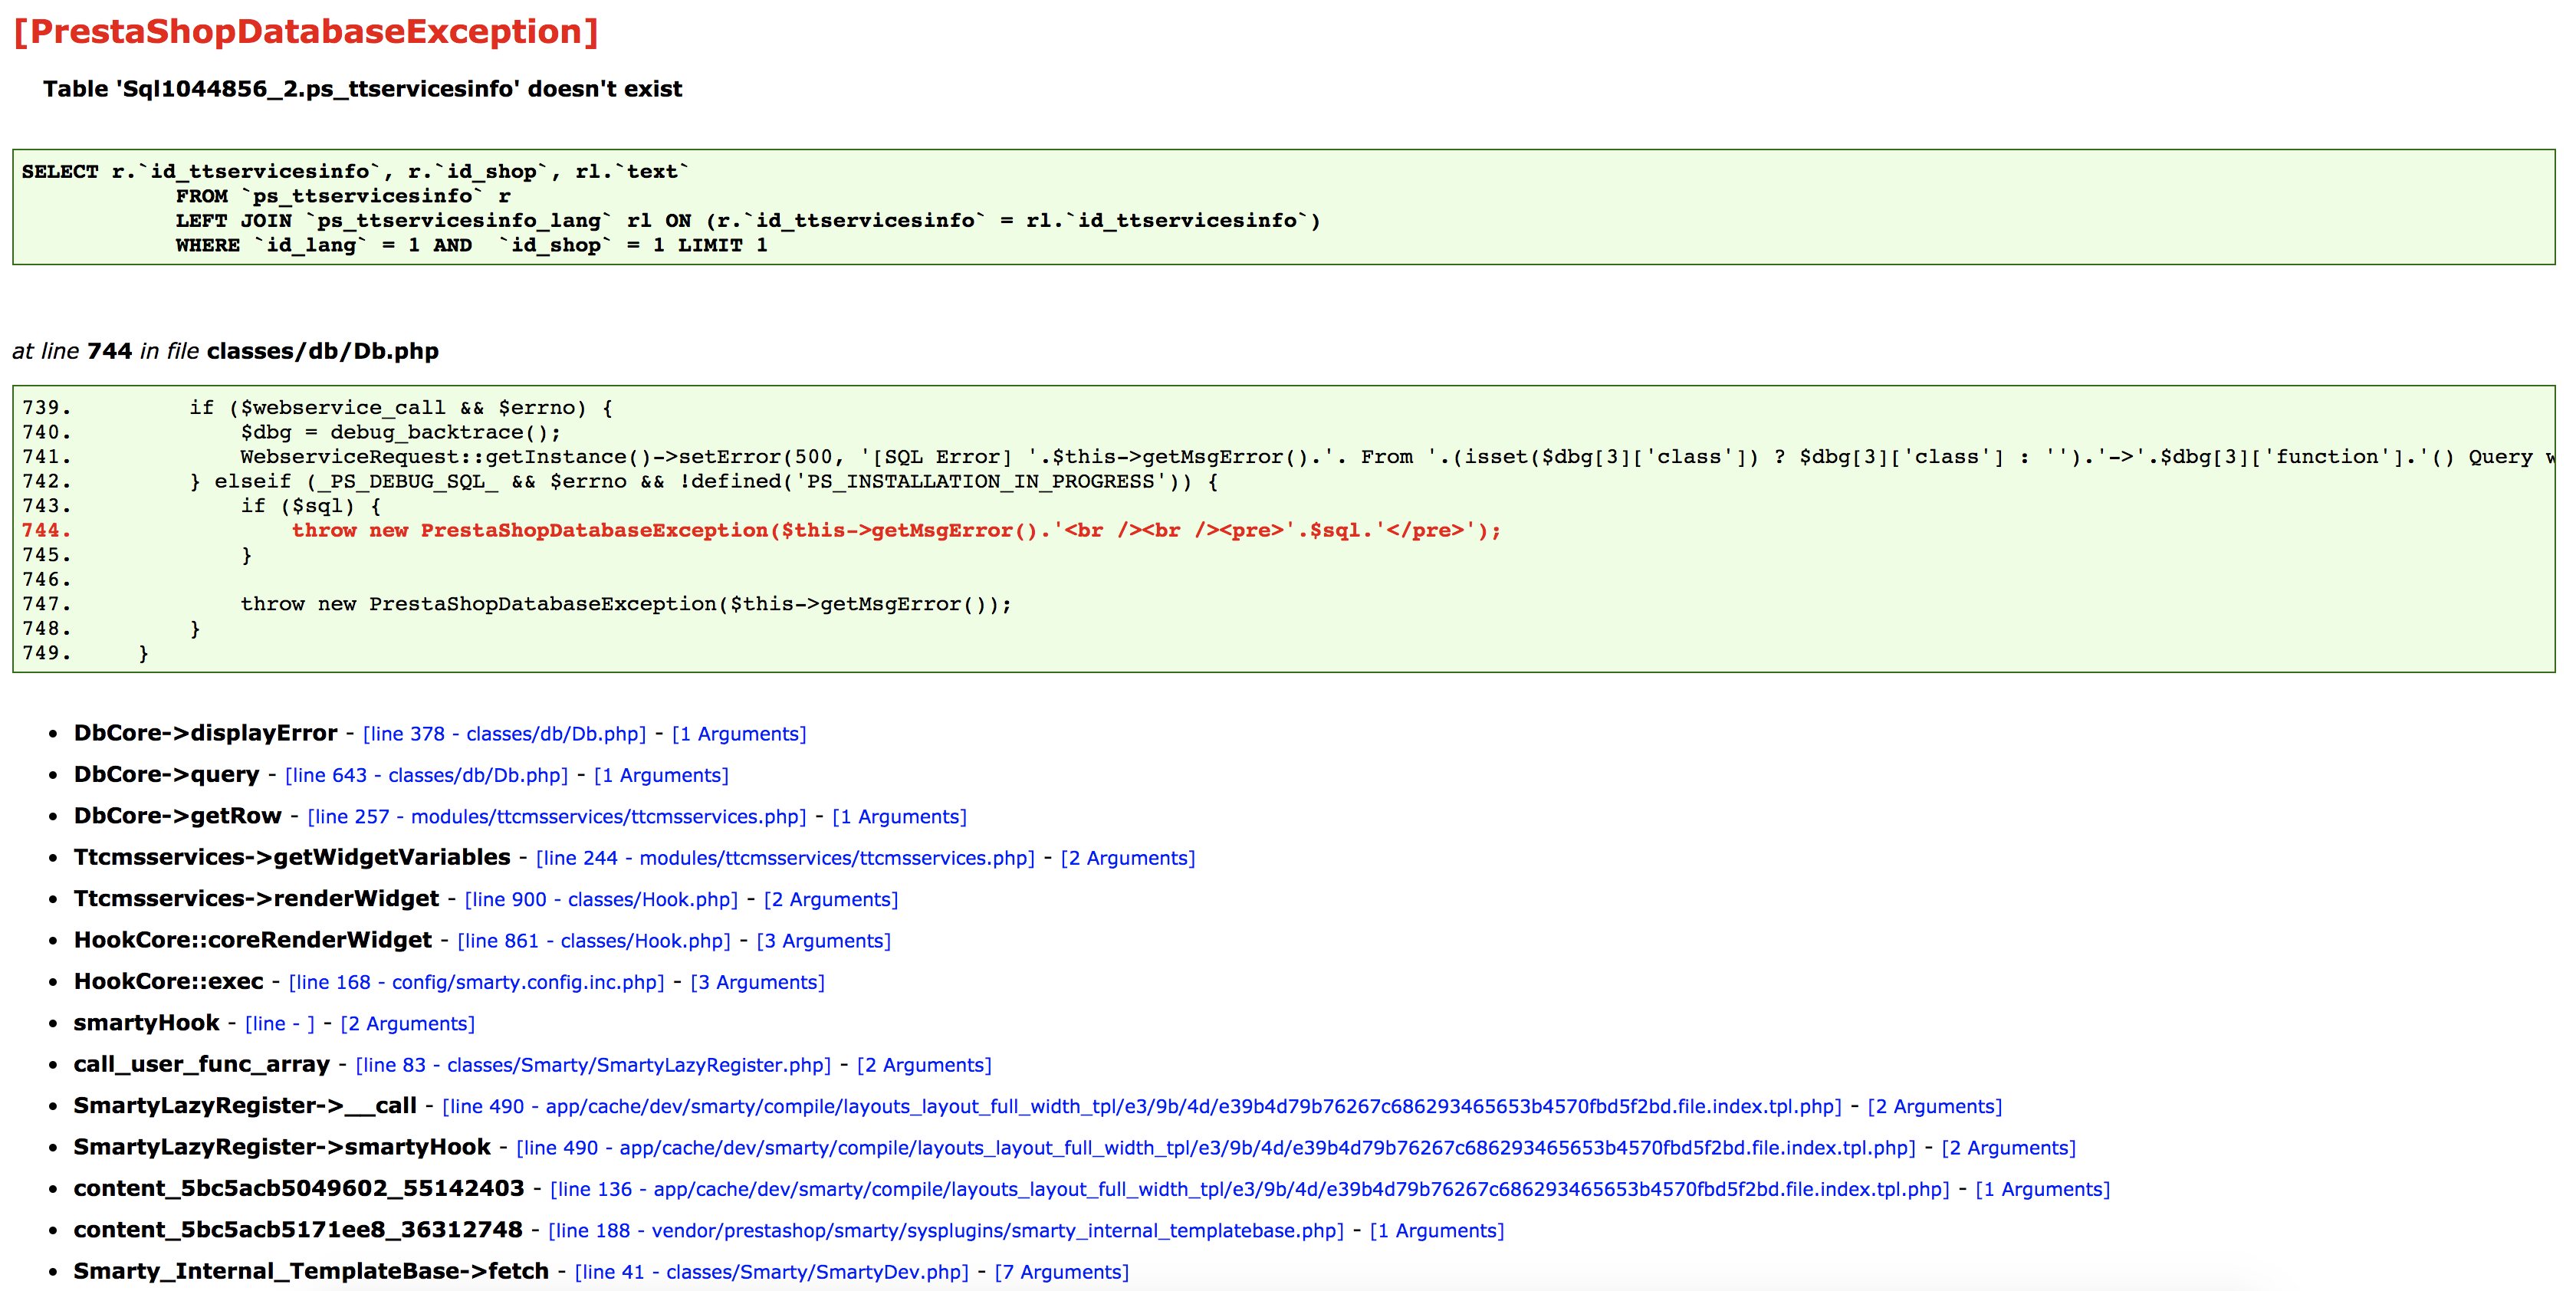Open line 83 SmartyLazyRegister.php link
The image size is (2576, 1291).
[593, 1065]
